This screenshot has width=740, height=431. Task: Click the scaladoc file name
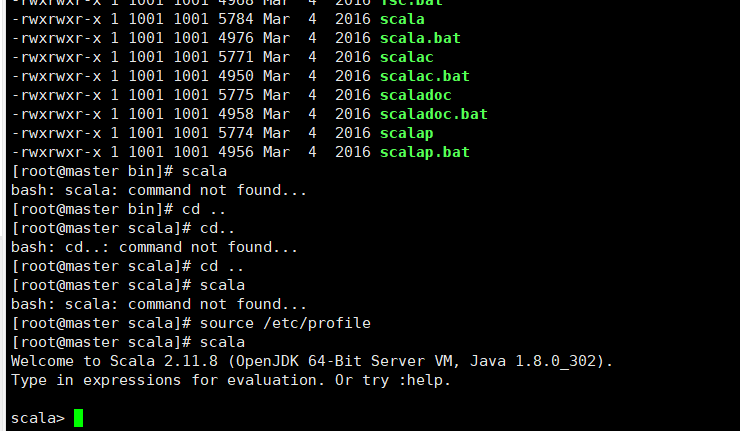point(415,95)
